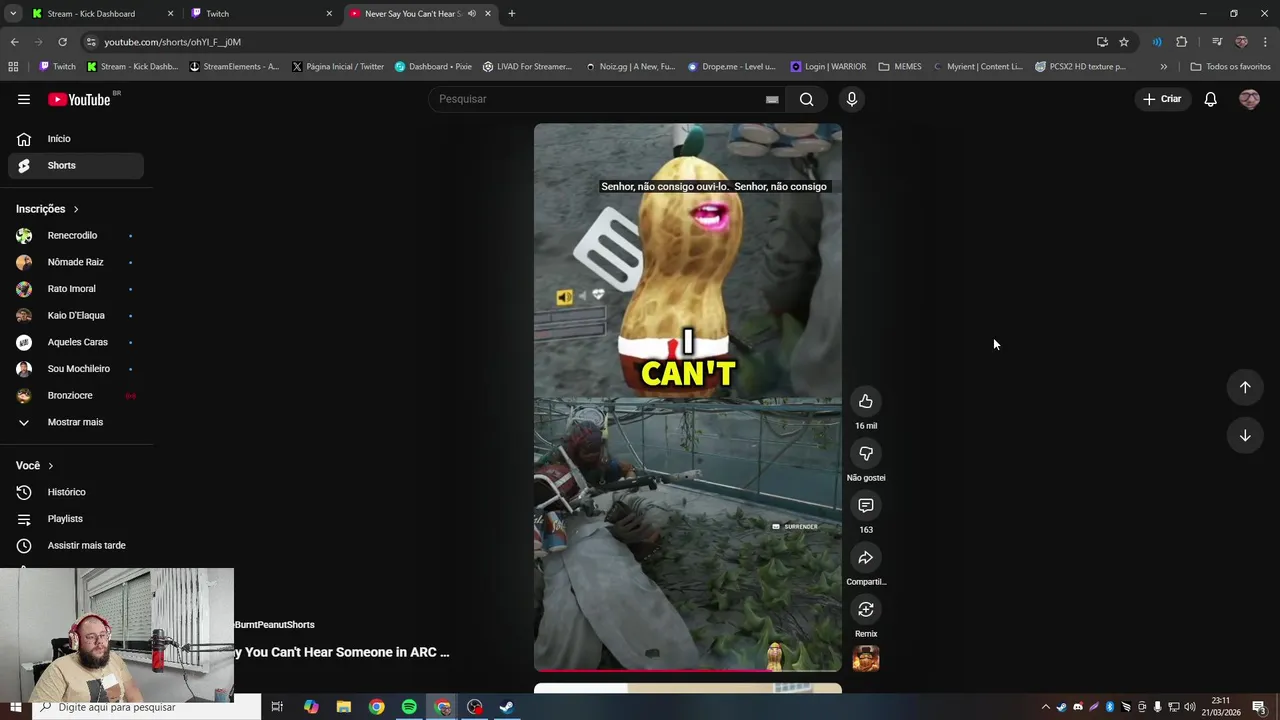Open the comments icon showing 163
This screenshot has height=720, width=1280.
click(866, 505)
